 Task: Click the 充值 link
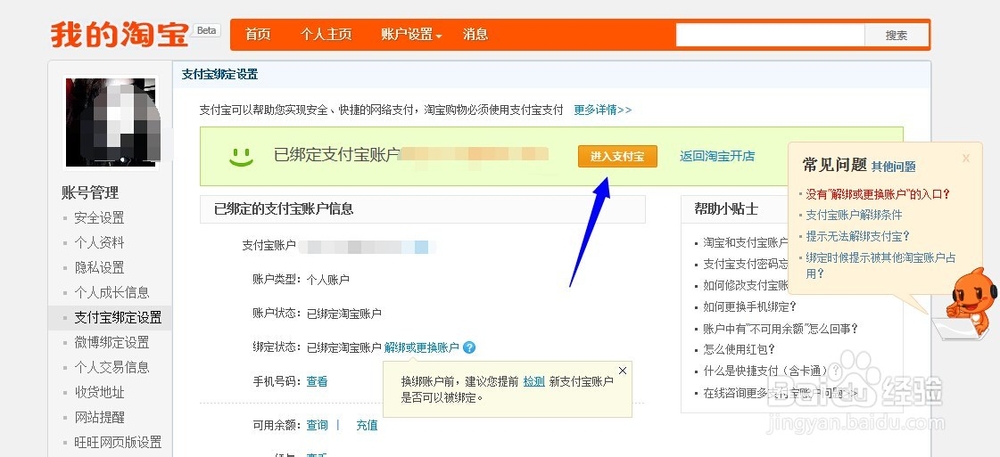pos(367,425)
